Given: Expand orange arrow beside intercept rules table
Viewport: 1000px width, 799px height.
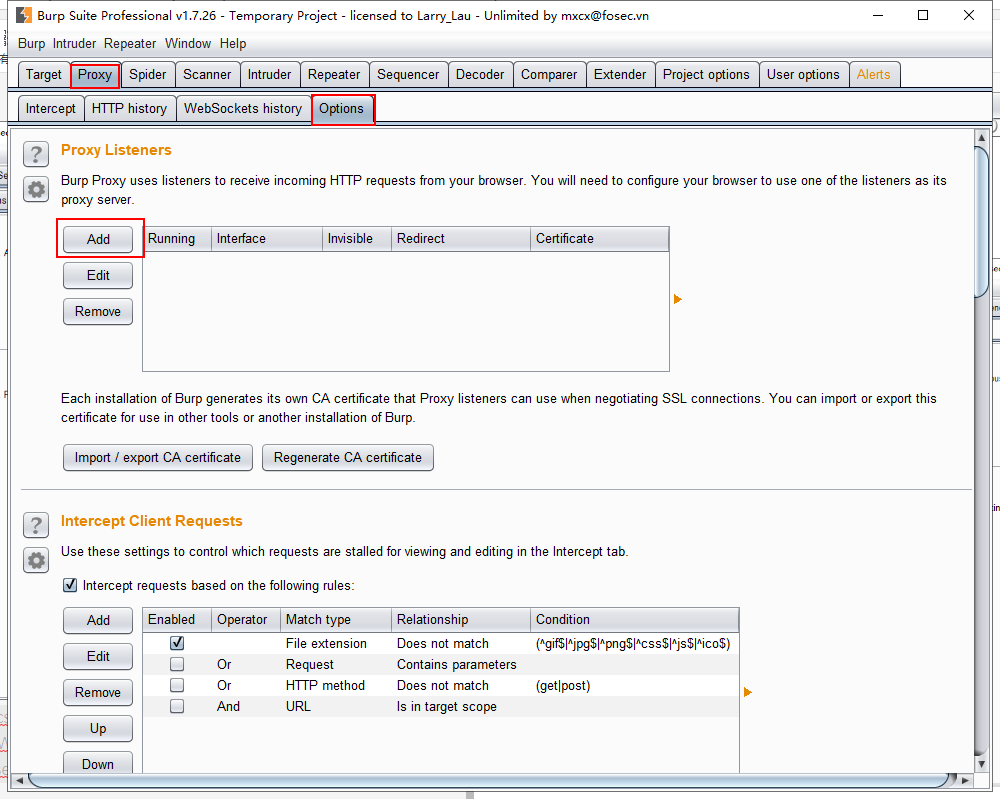Looking at the screenshot, I should 748,692.
